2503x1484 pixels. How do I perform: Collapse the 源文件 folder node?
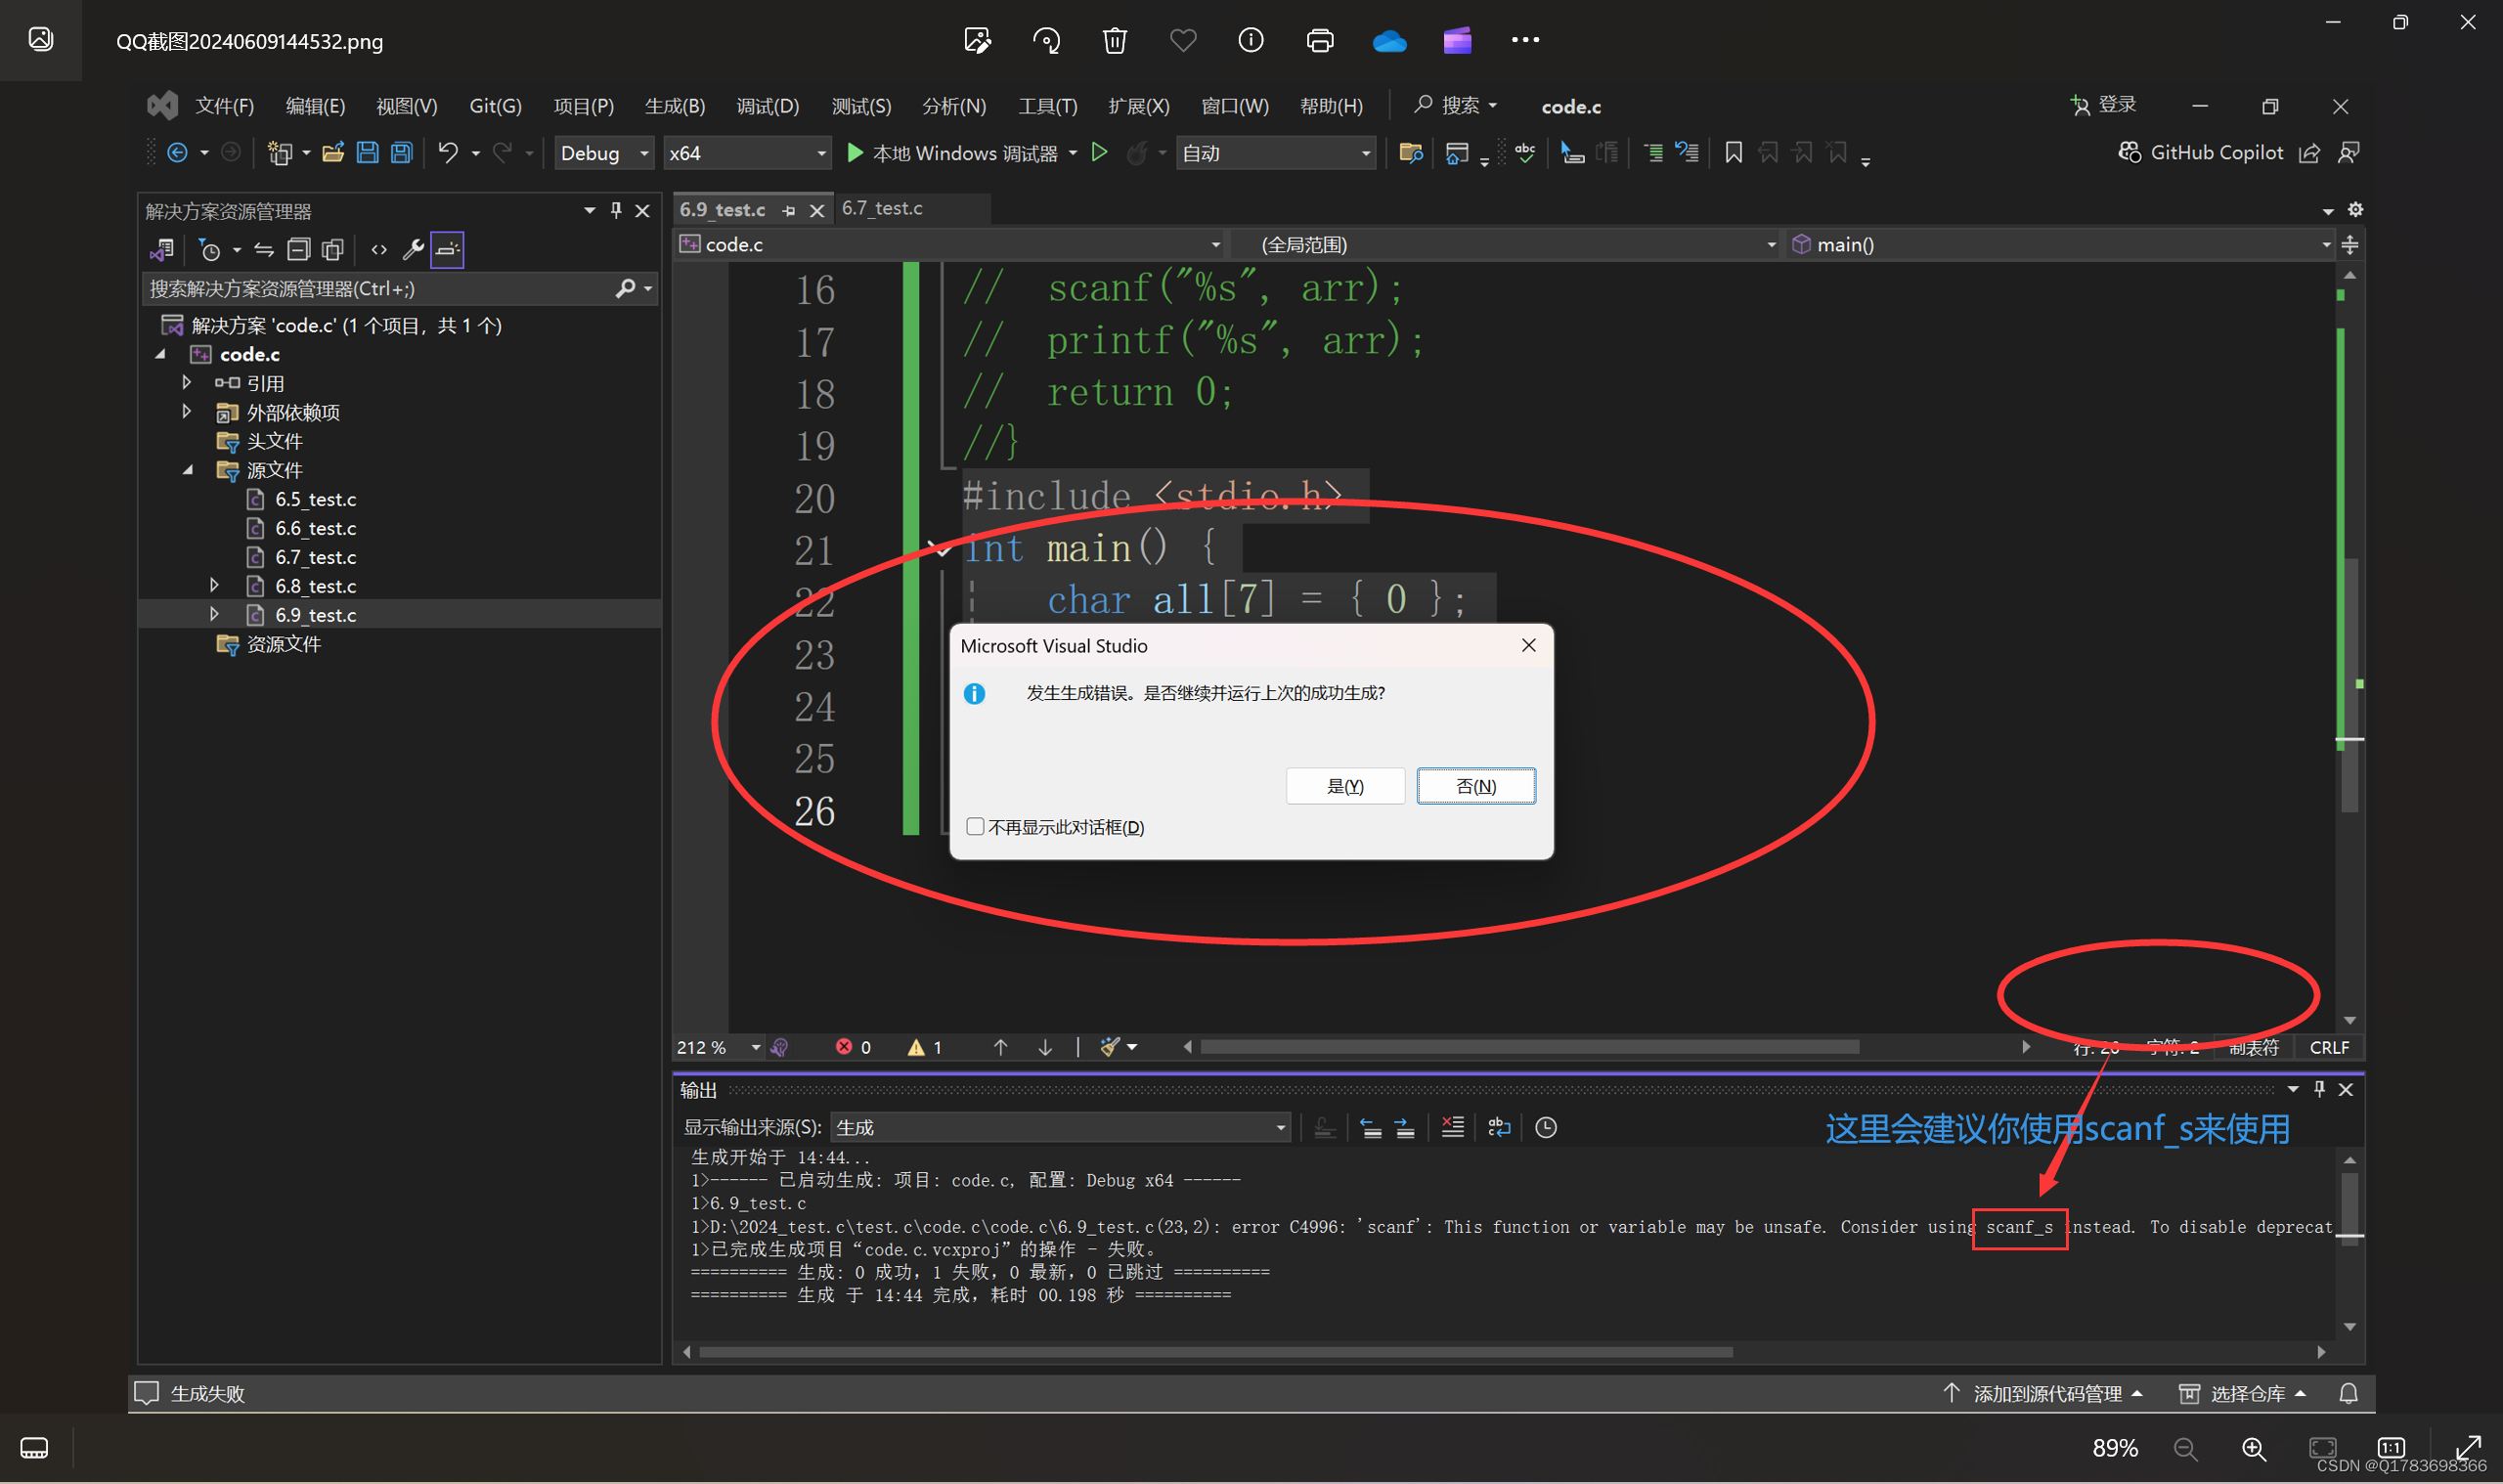click(x=187, y=470)
